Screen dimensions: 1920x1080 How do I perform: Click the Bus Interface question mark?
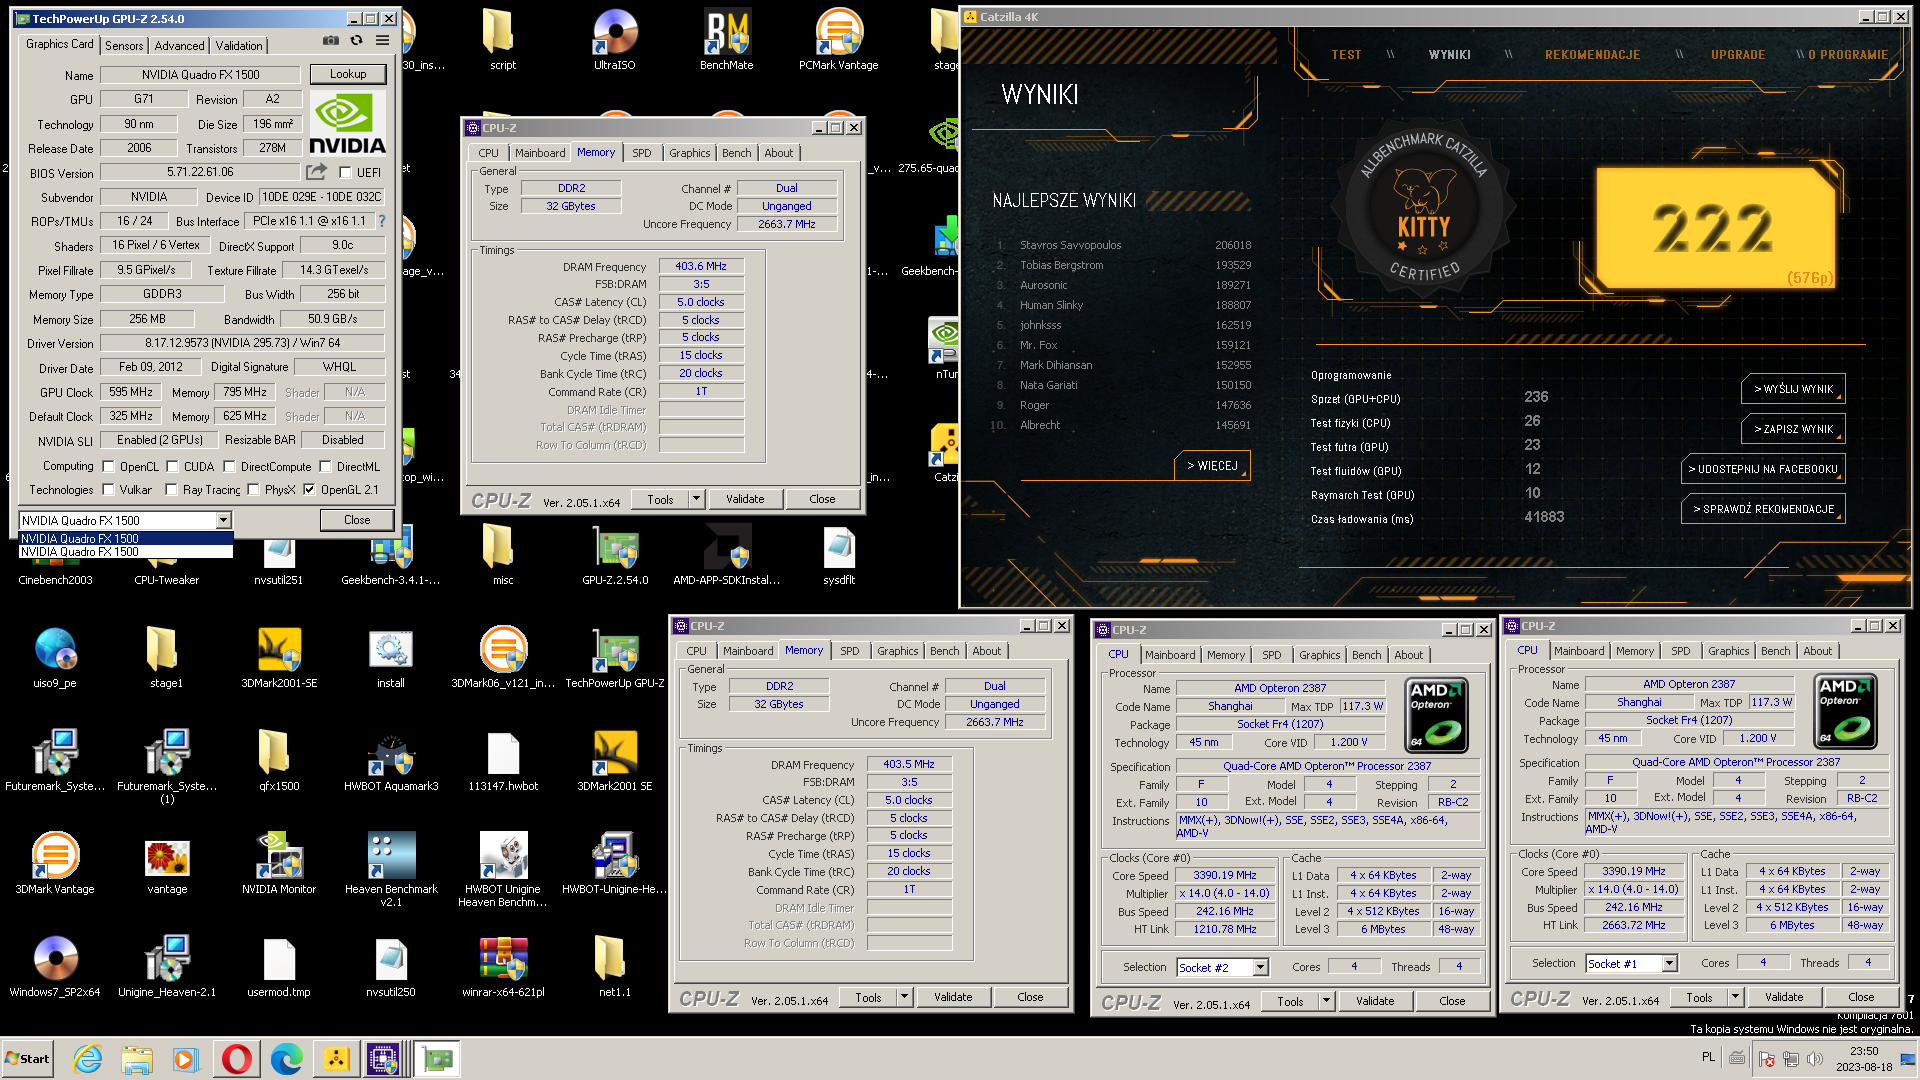click(381, 221)
